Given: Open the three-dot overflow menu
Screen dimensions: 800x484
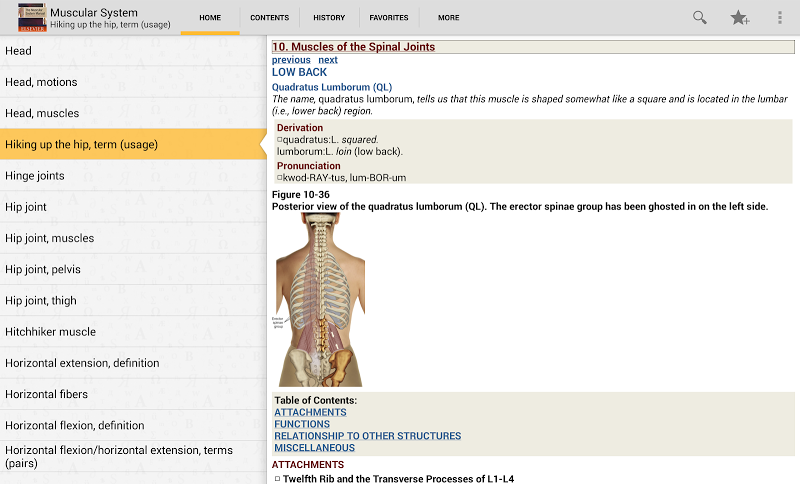Looking at the screenshot, I should tap(780, 17).
